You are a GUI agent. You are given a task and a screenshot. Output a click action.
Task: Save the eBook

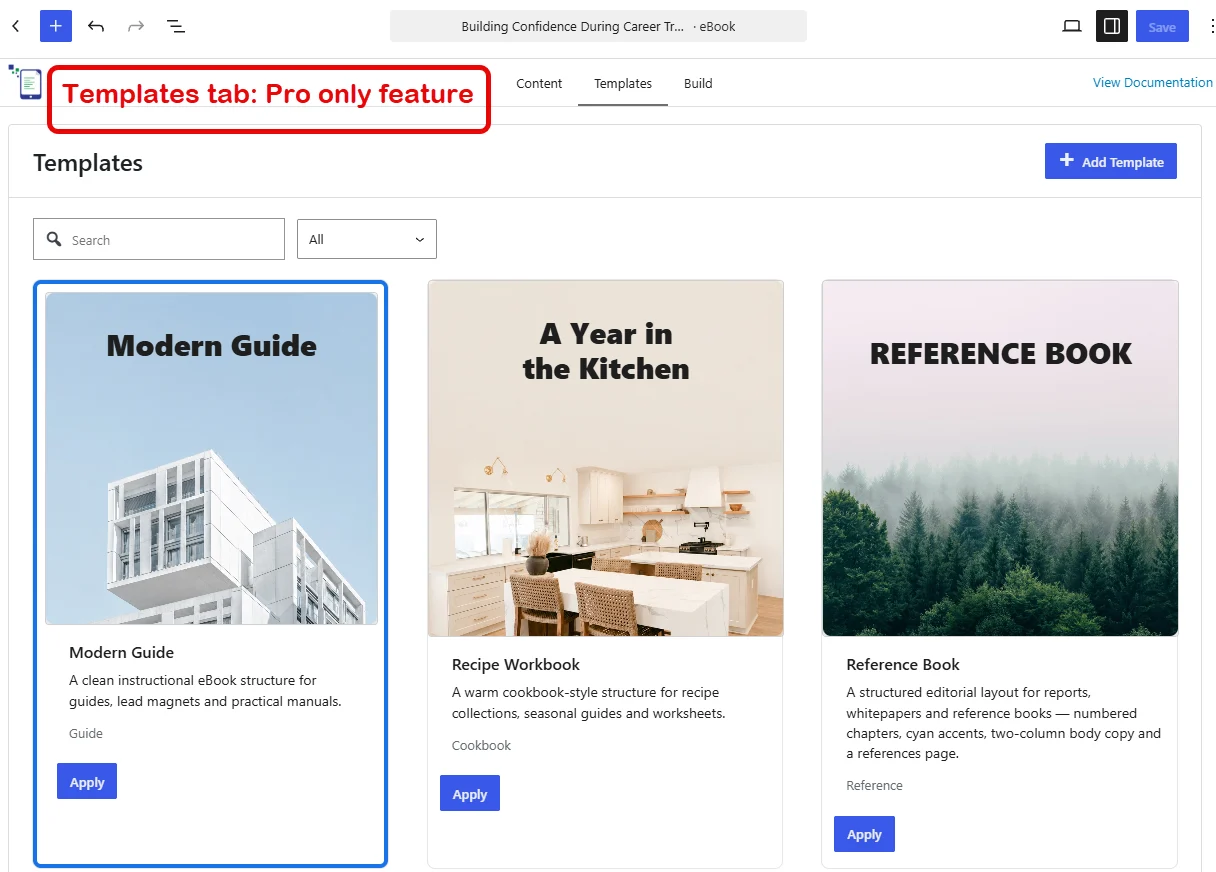tap(1162, 26)
